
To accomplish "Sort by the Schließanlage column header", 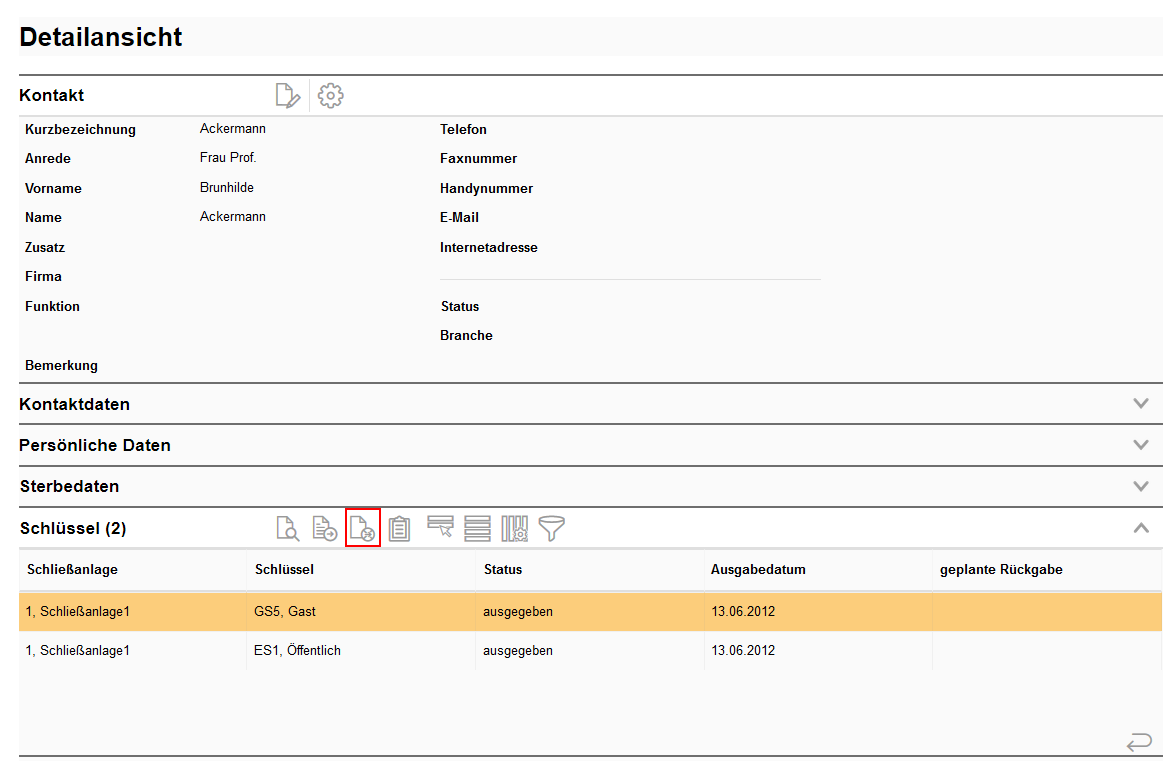I will pyautogui.click(x=72, y=570).
